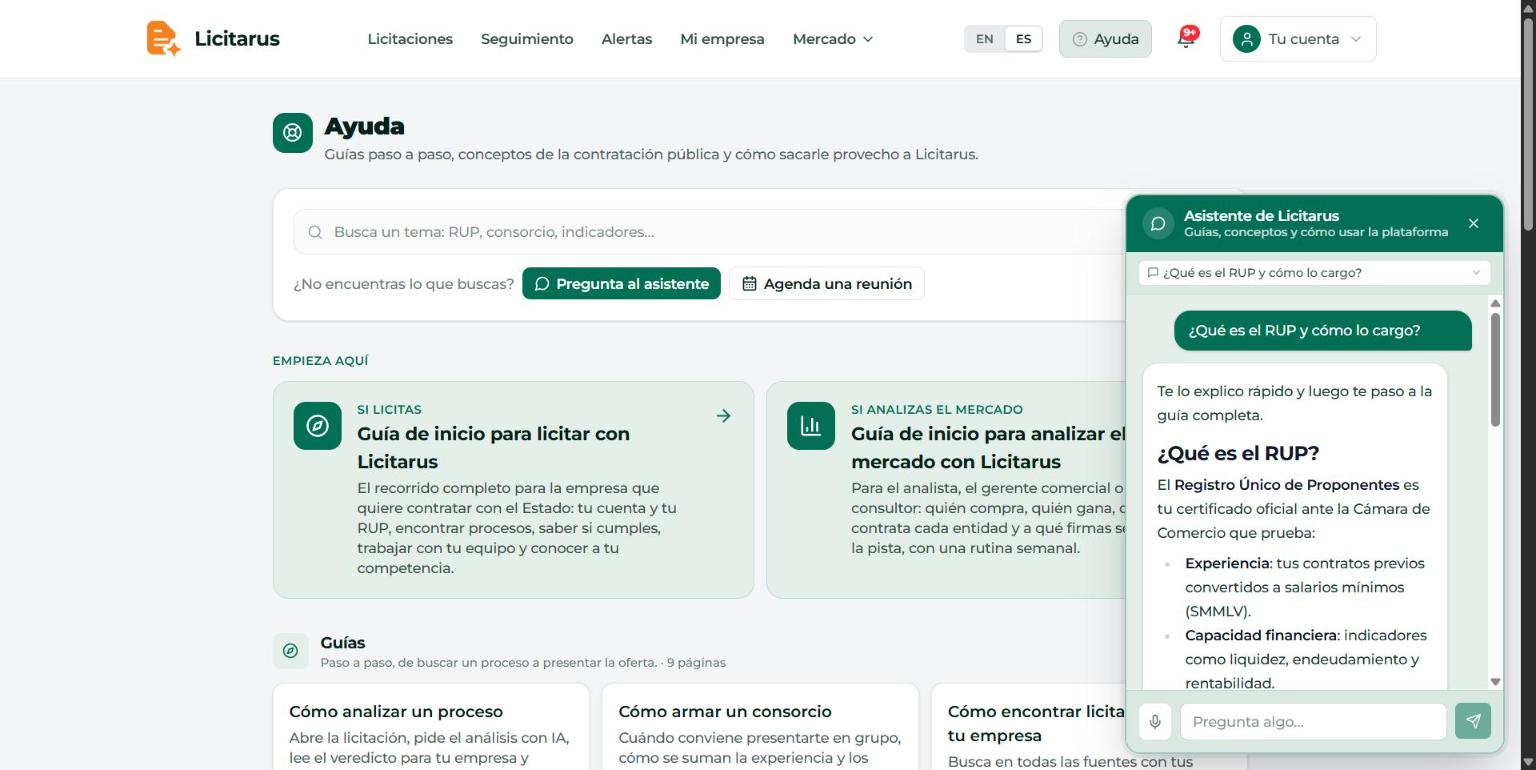Expand the Mercado dropdown menu

click(833, 39)
